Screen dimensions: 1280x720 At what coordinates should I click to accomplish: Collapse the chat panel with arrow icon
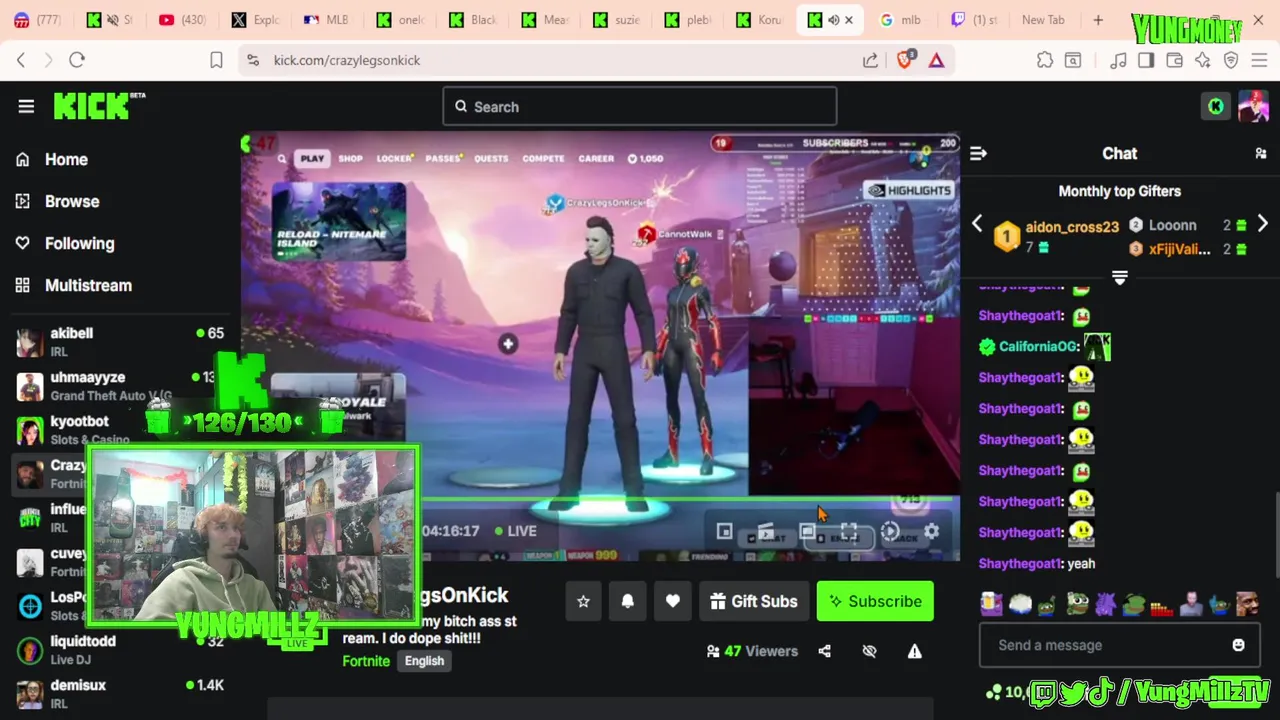point(978,153)
